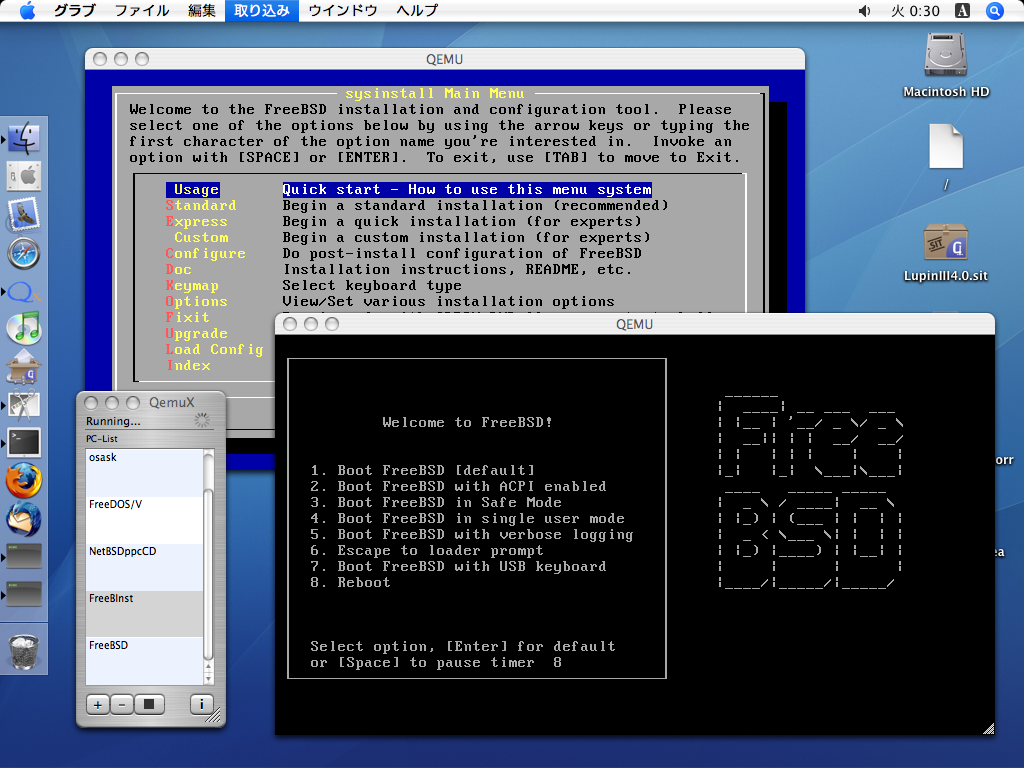Open Terminal from the Dock
This screenshot has width=1024, height=768.
coord(24,443)
